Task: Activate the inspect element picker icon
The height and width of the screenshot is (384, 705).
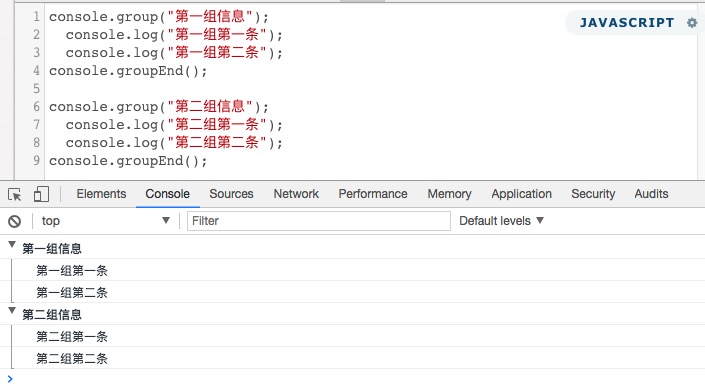Action: point(14,194)
